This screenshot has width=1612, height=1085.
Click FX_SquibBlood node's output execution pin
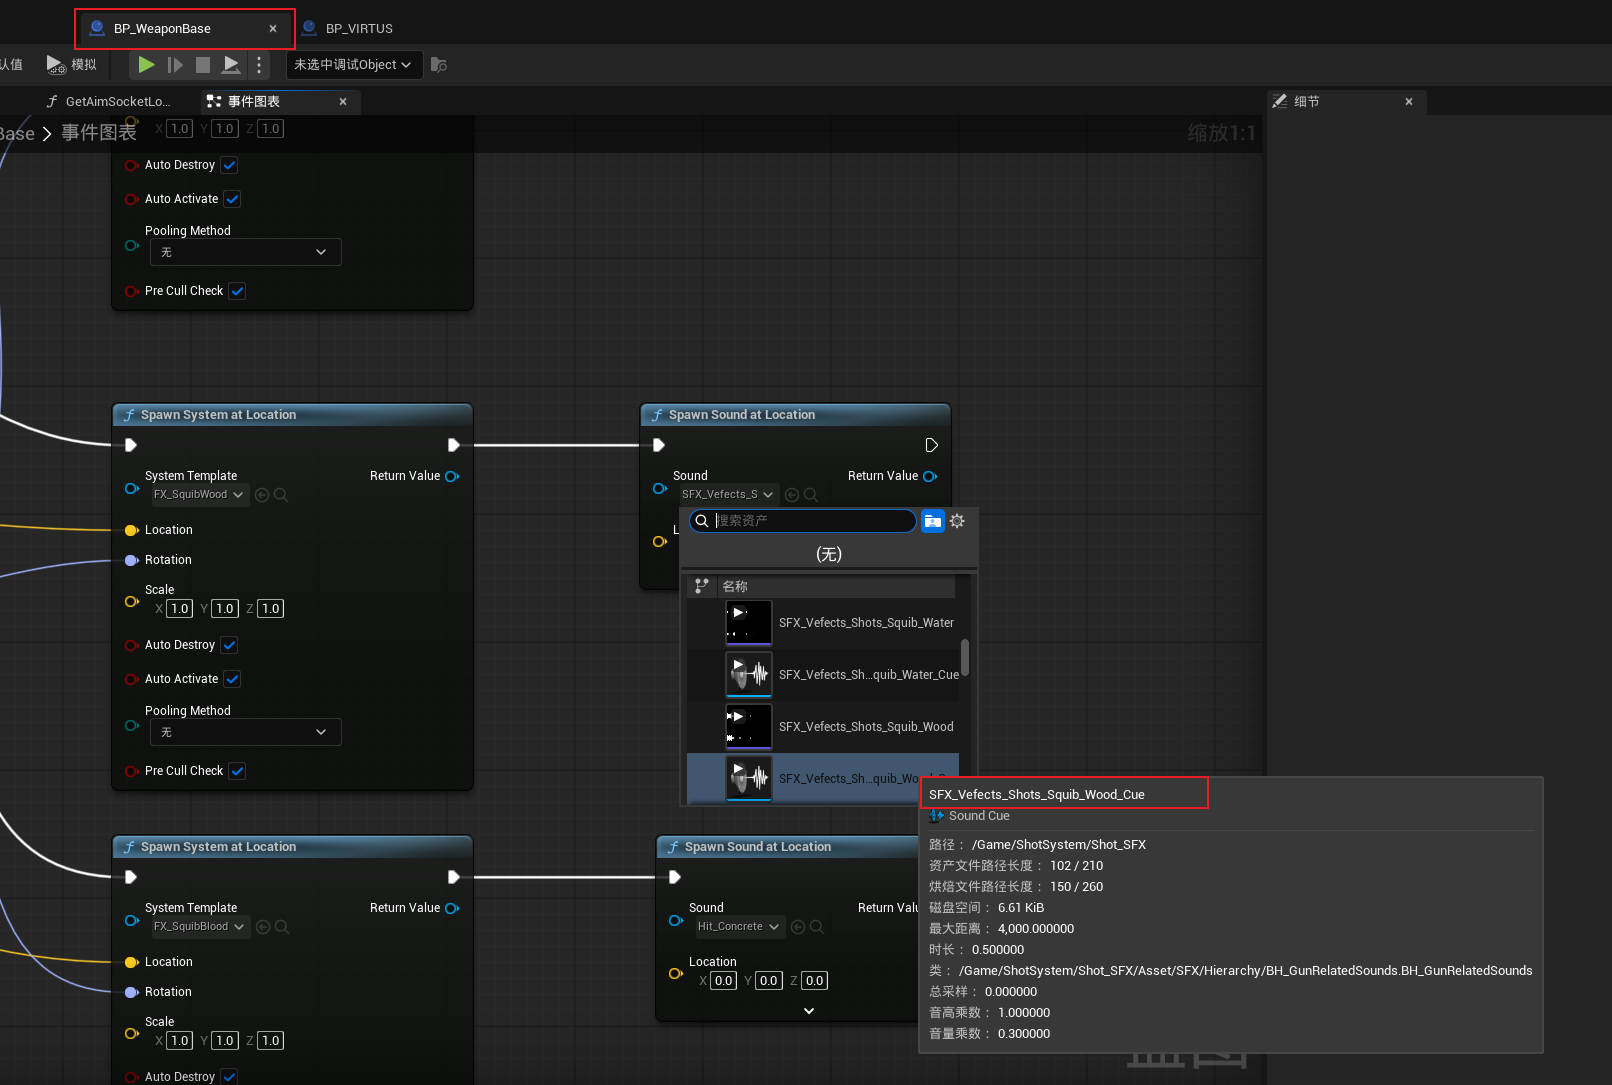click(x=453, y=877)
